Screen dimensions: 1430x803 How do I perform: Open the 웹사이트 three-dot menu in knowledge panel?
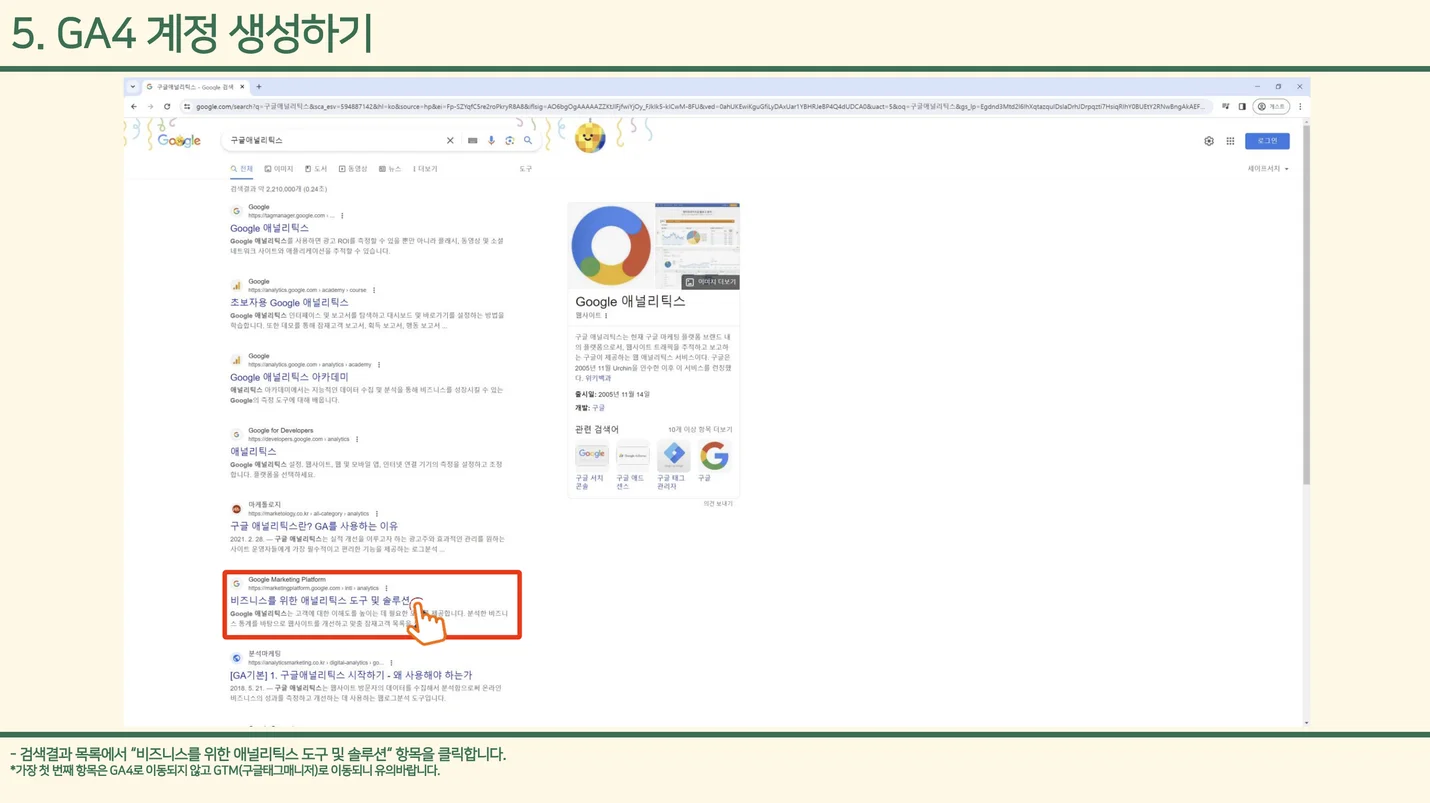tap(606, 316)
